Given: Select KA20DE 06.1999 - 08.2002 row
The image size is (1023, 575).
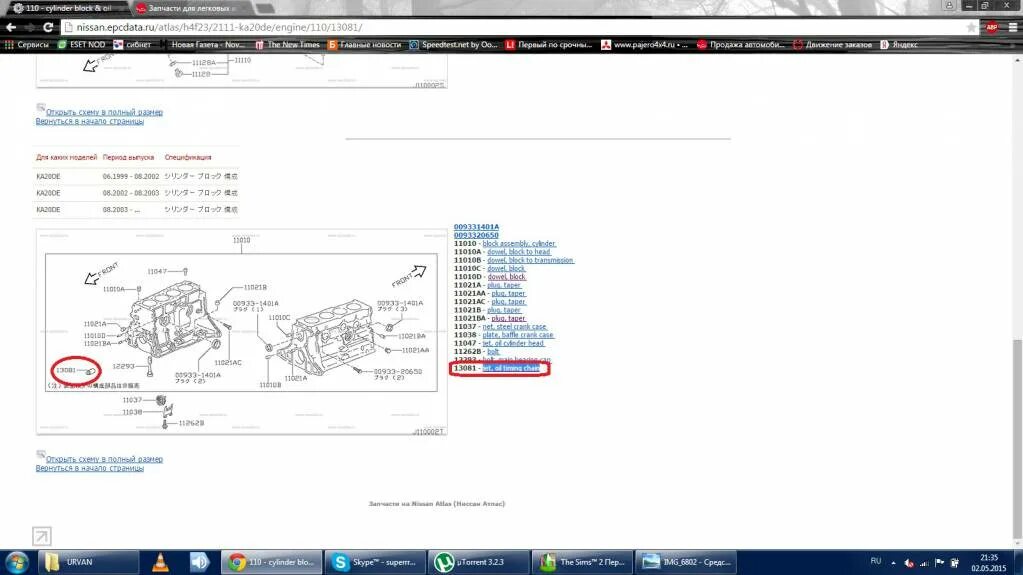Looking at the screenshot, I should pyautogui.click(x=137, y=176).
